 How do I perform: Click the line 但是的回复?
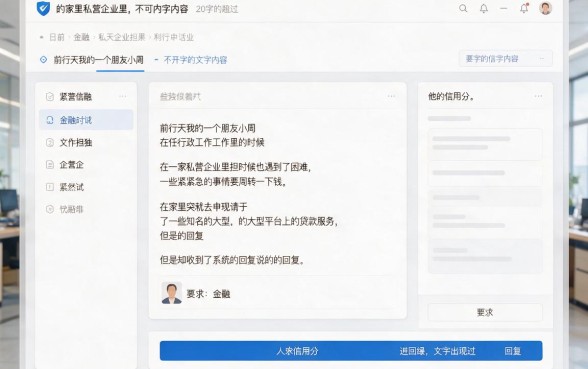(x=182, y=236)
